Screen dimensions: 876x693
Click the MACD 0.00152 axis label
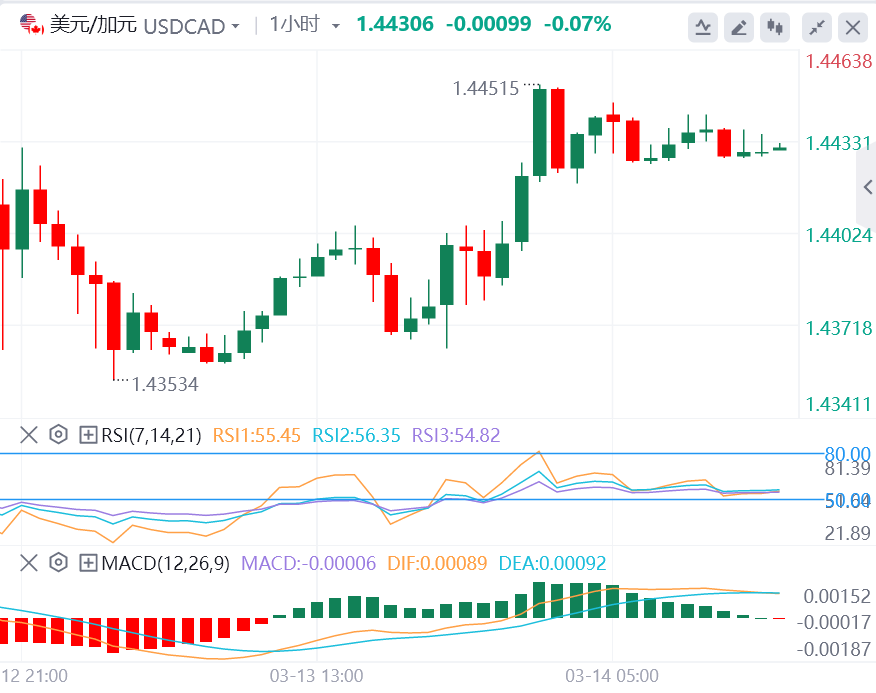tap(836, 596)
